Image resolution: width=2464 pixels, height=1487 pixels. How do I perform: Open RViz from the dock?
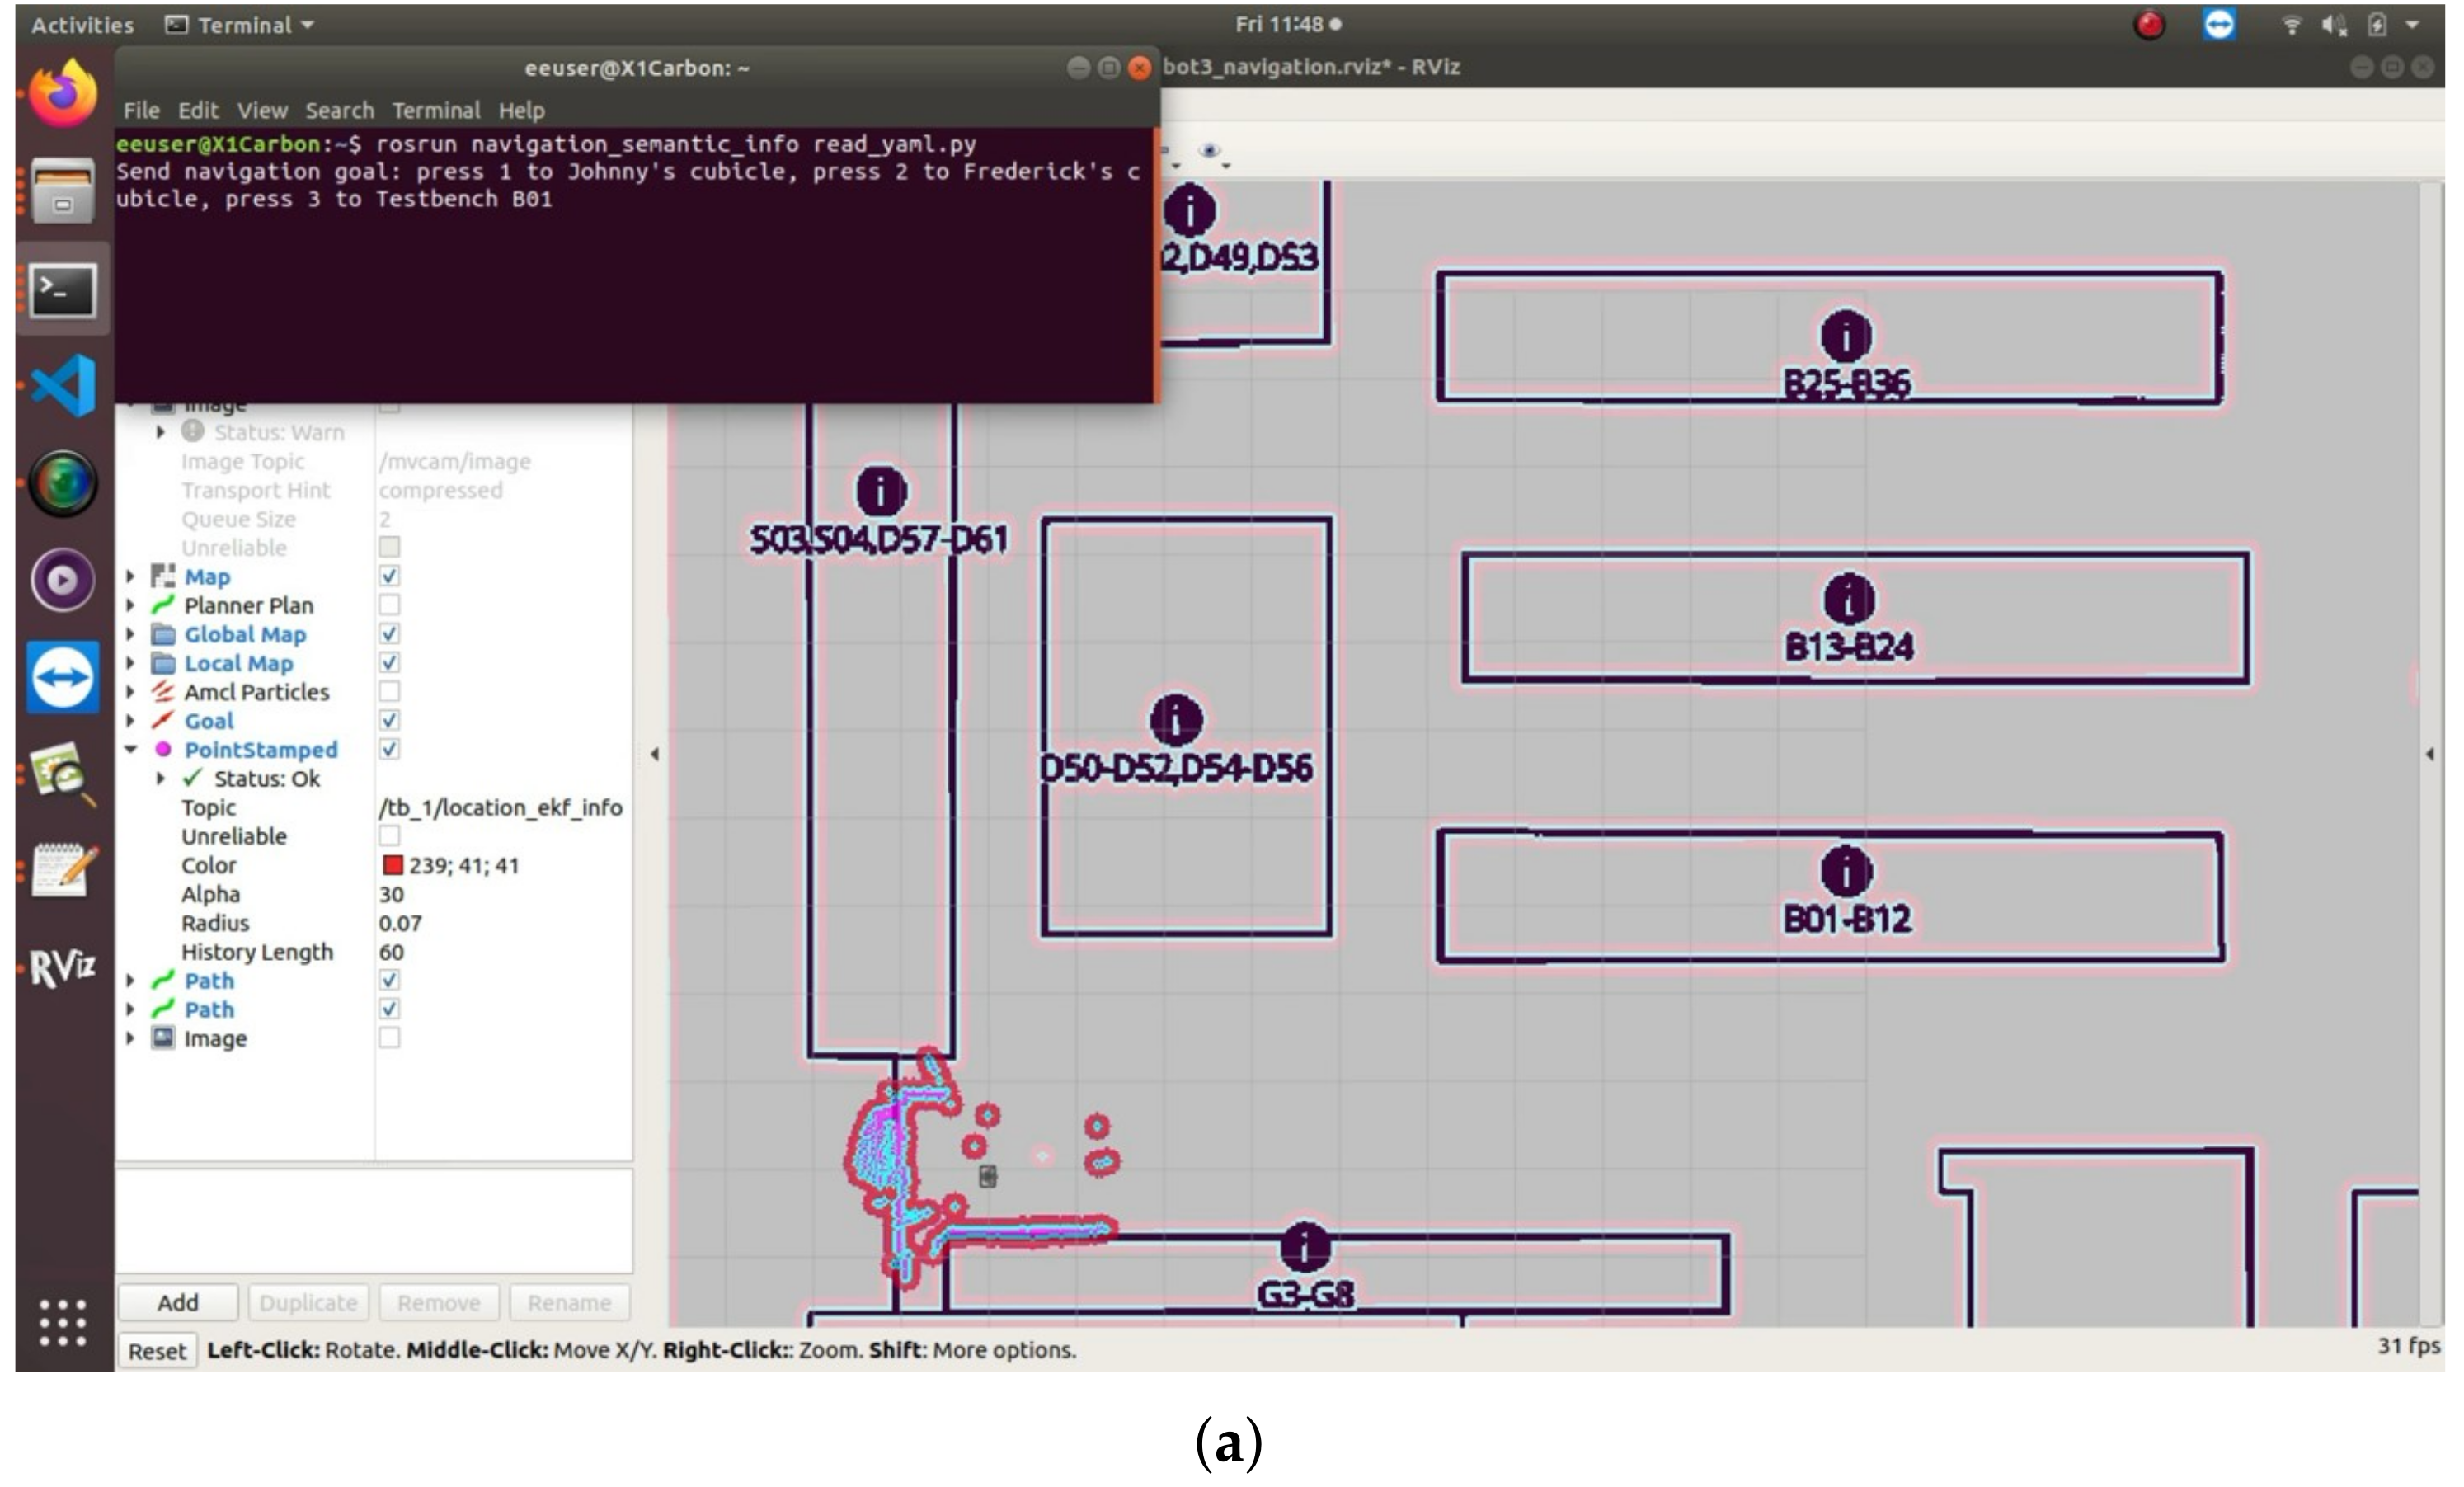tap(62, 967)
